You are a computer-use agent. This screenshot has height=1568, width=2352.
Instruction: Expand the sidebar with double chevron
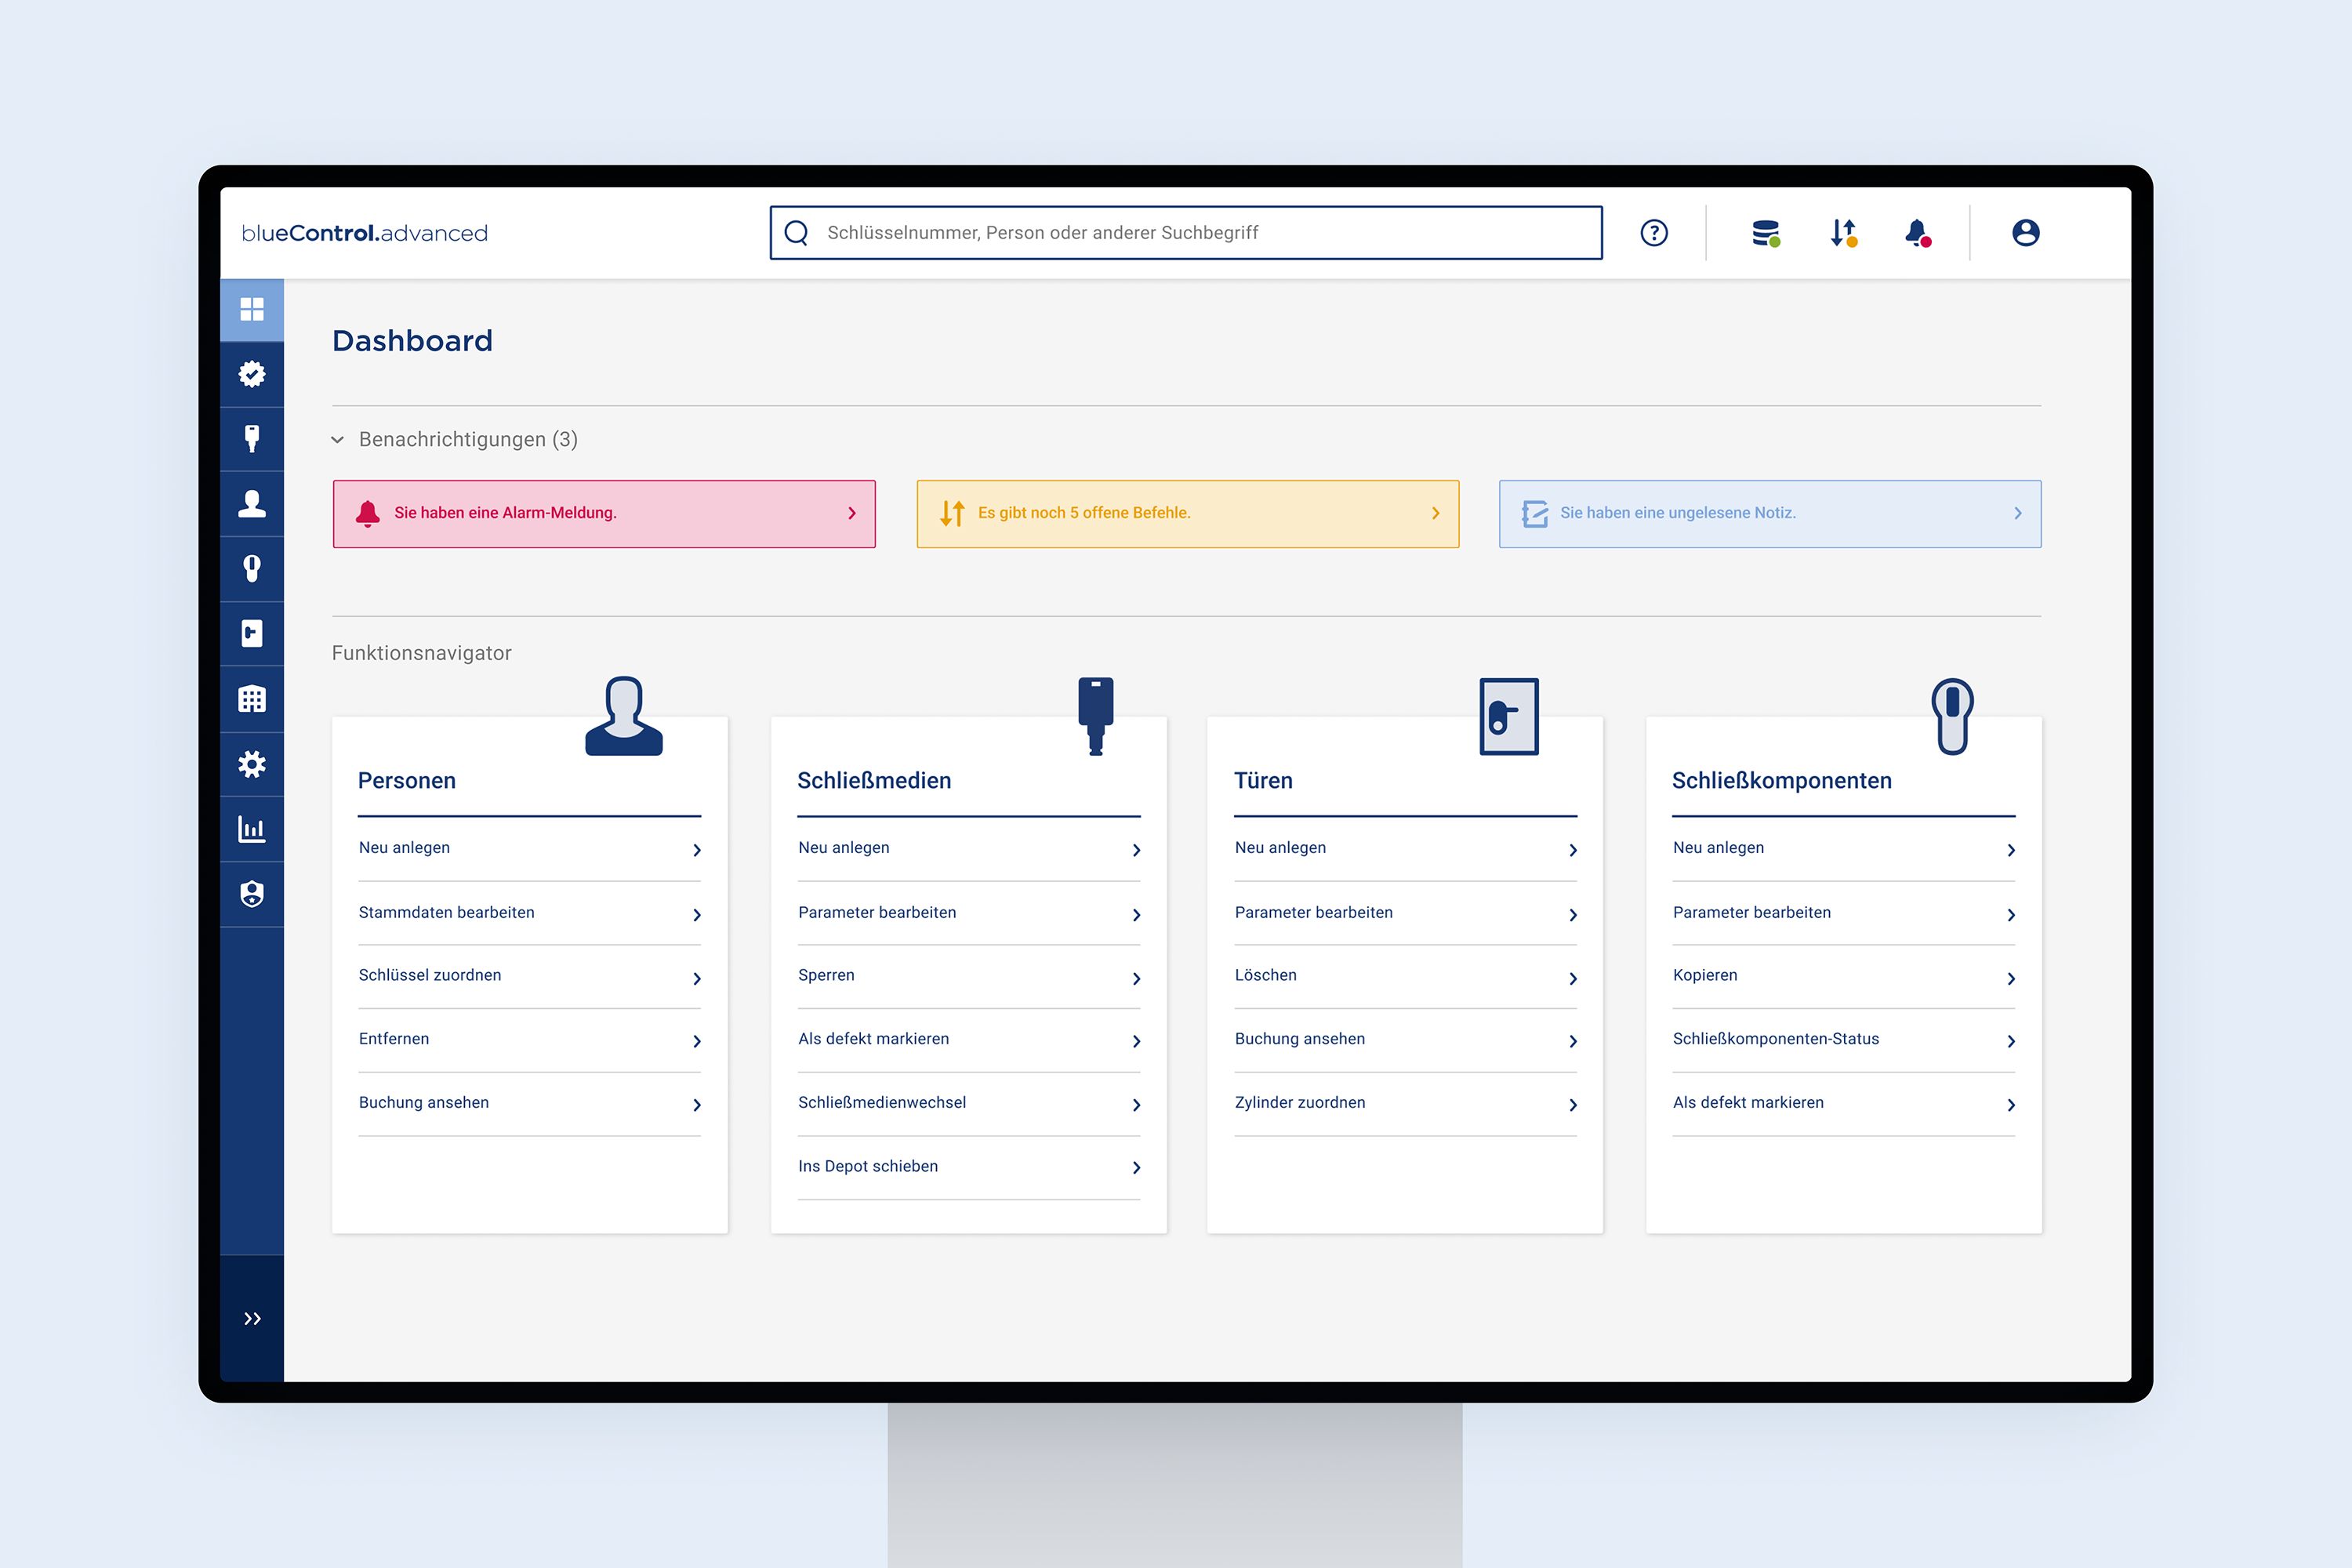(252, 1318)
